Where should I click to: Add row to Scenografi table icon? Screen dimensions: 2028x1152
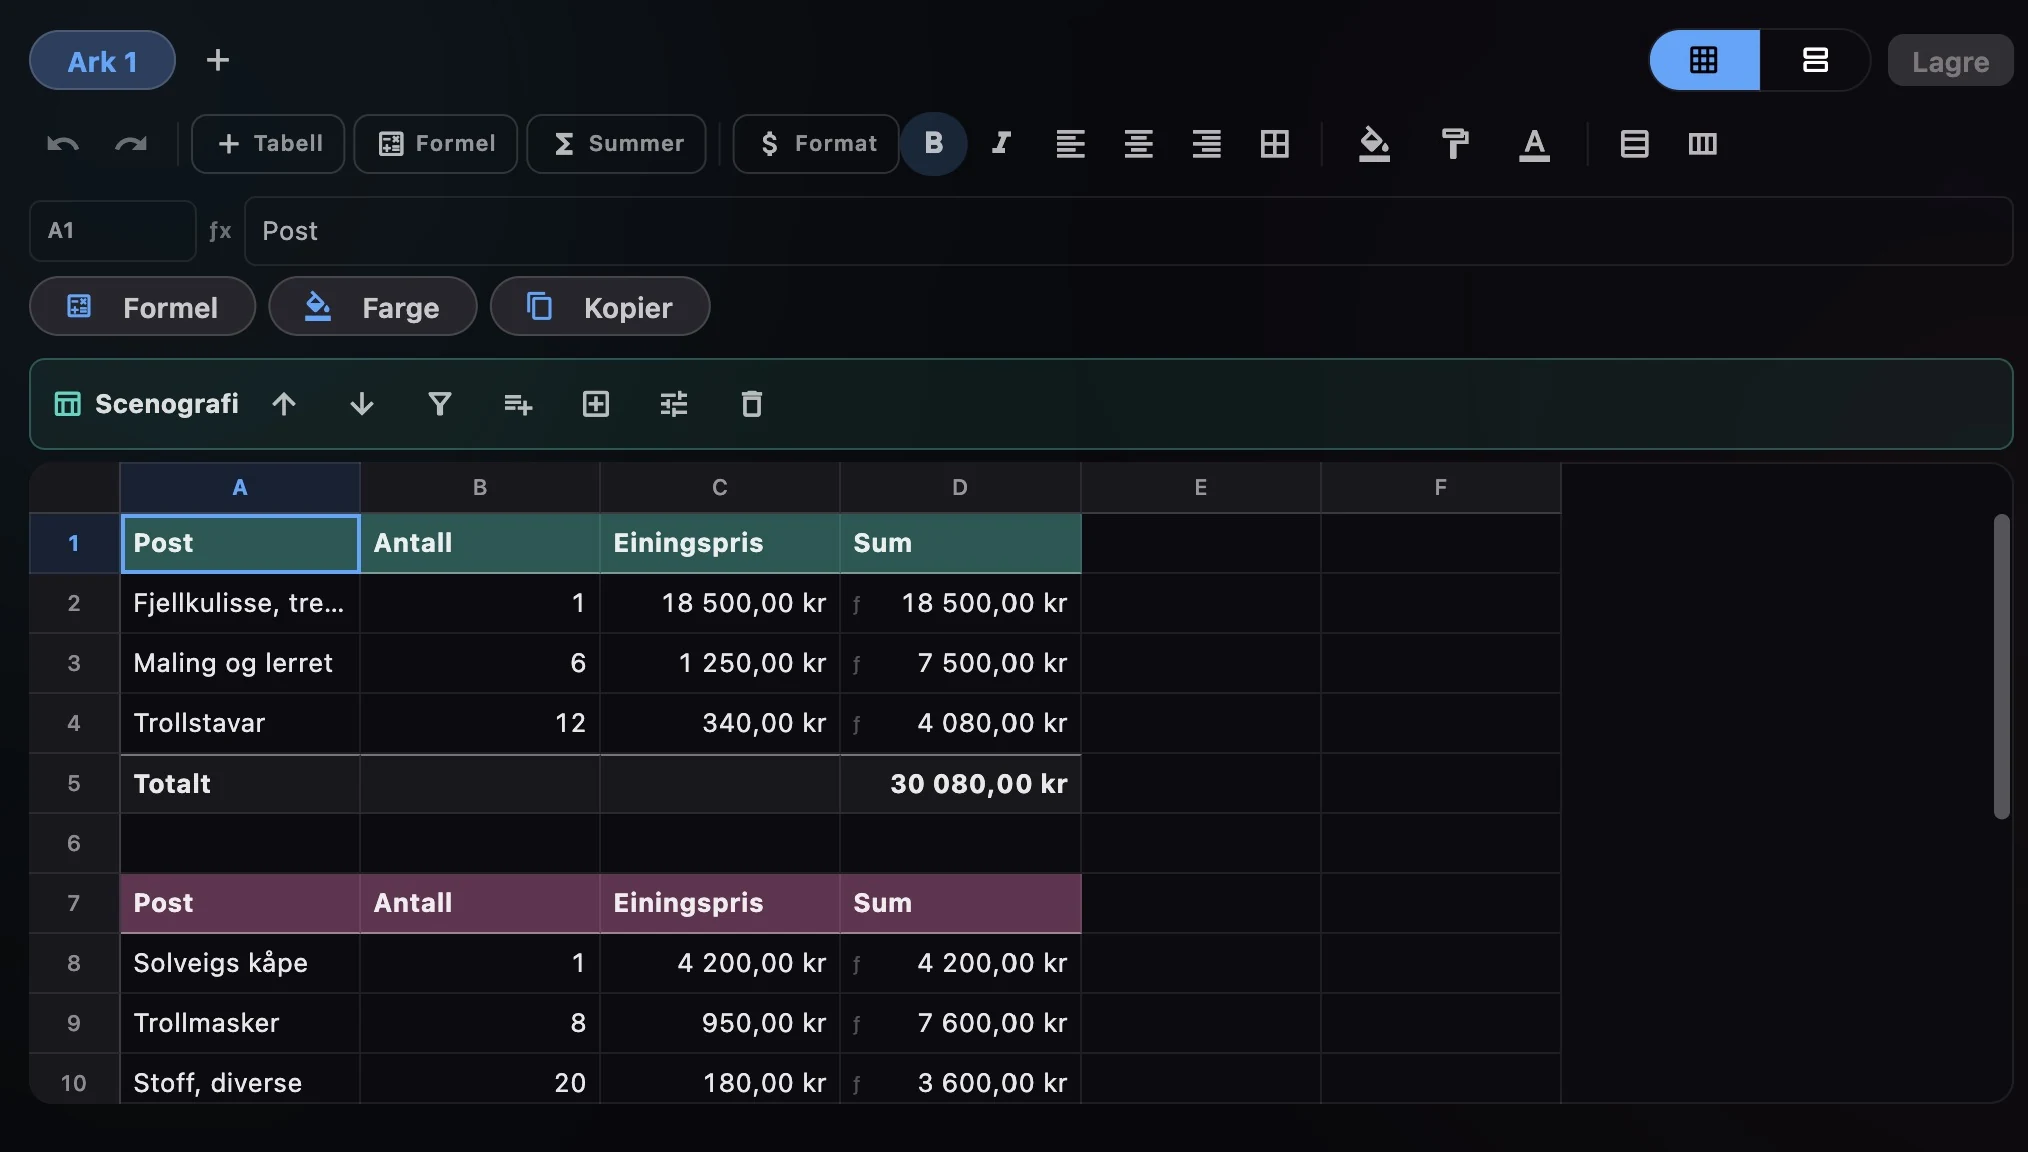point(518,404)
